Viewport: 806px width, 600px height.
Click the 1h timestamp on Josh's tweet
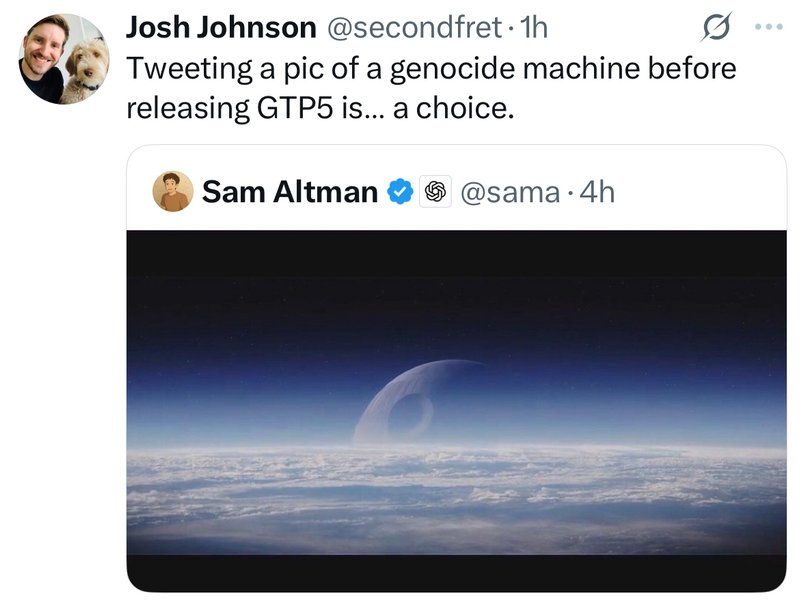[530, 27]
